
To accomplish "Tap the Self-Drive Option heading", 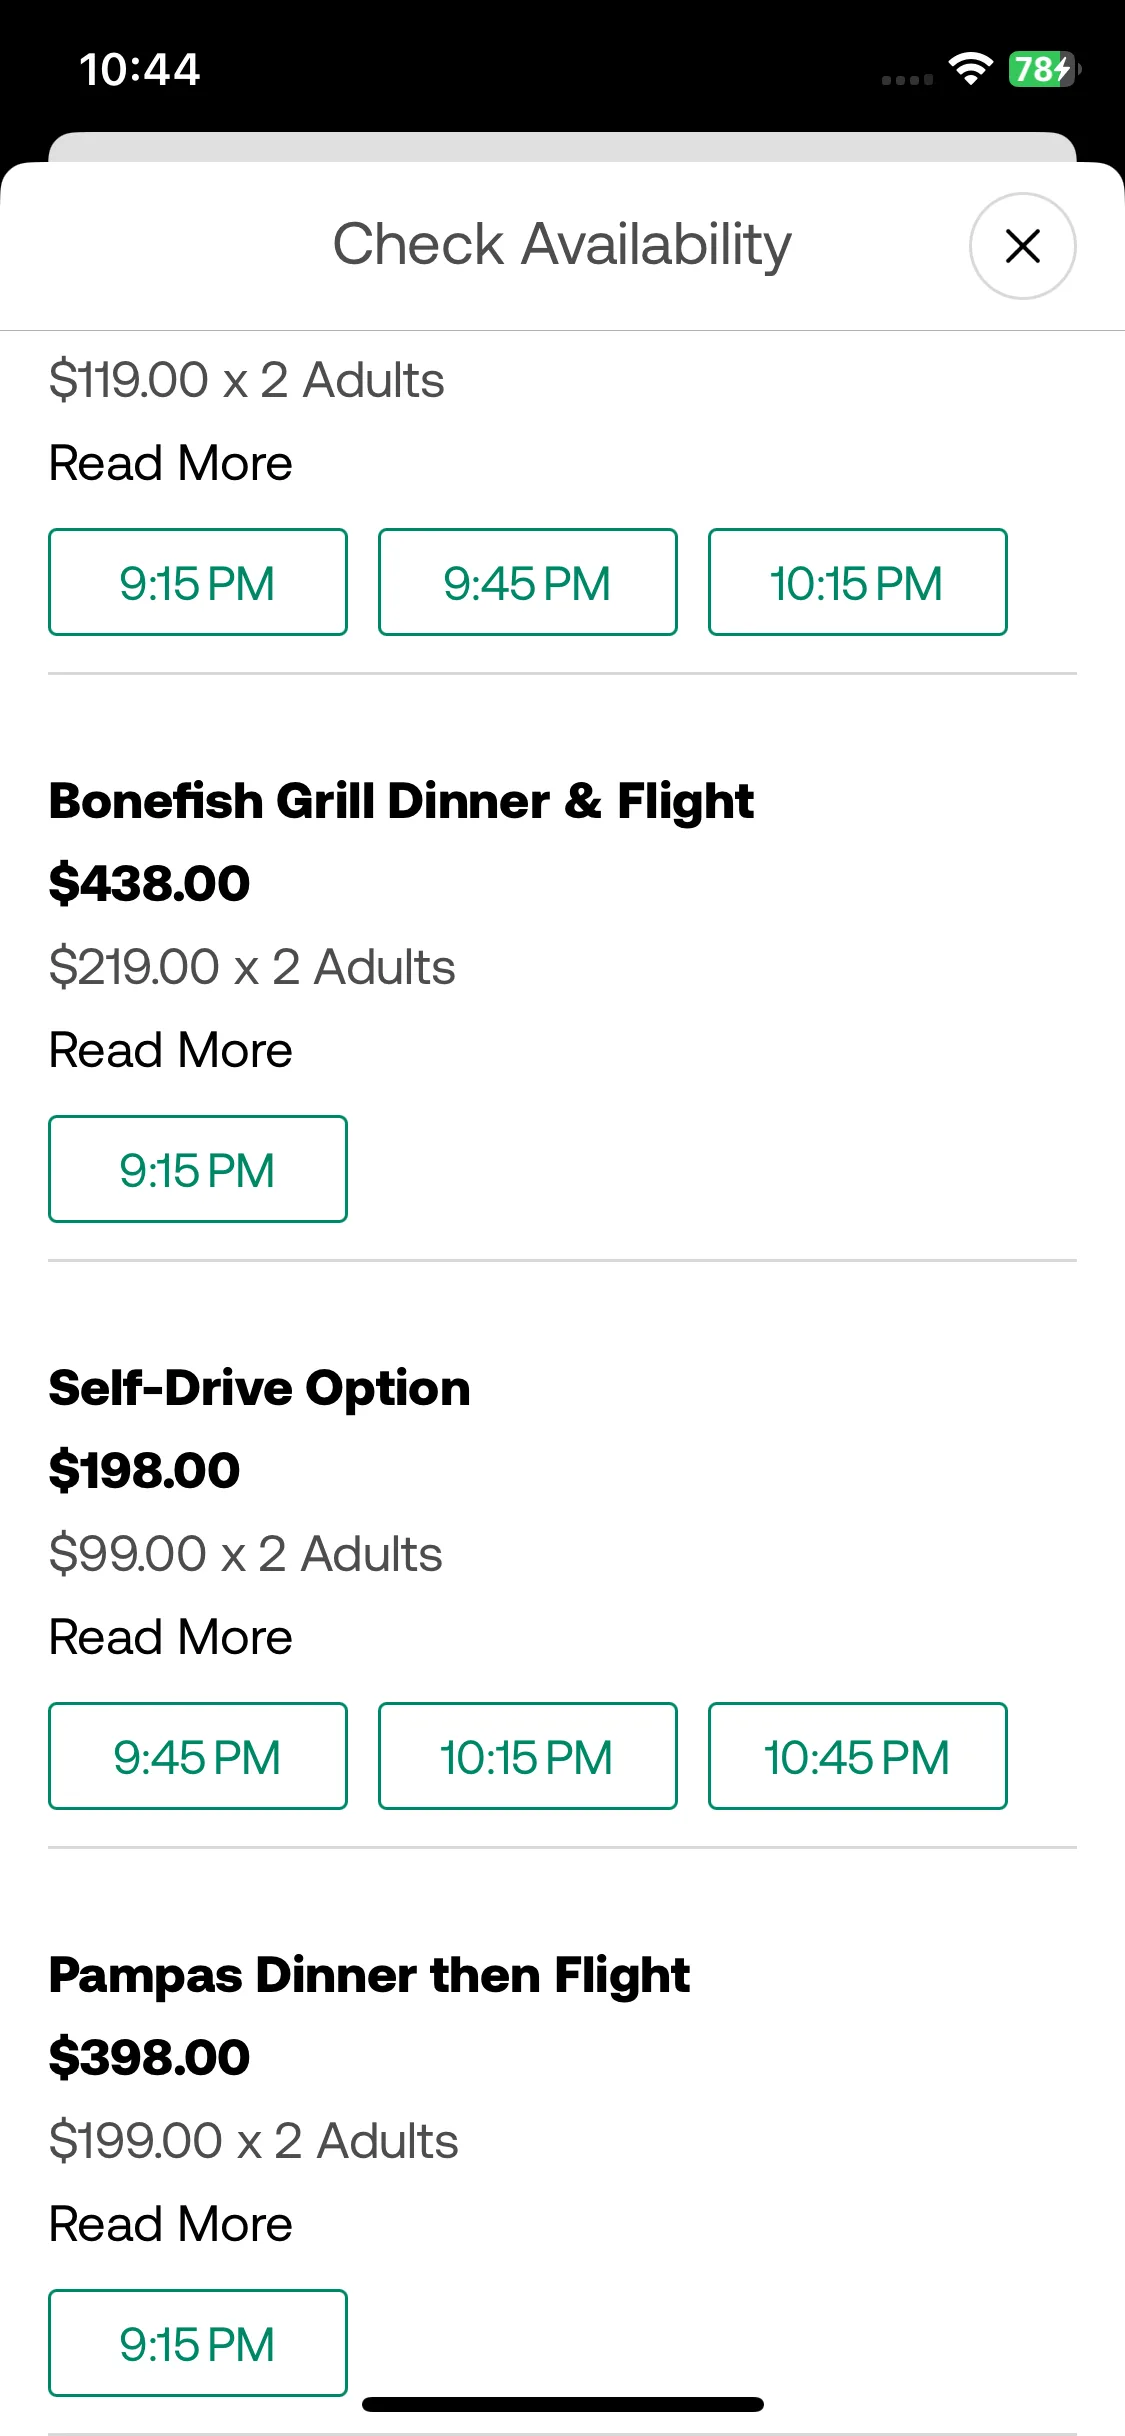I will click(x=260, y=1389).
